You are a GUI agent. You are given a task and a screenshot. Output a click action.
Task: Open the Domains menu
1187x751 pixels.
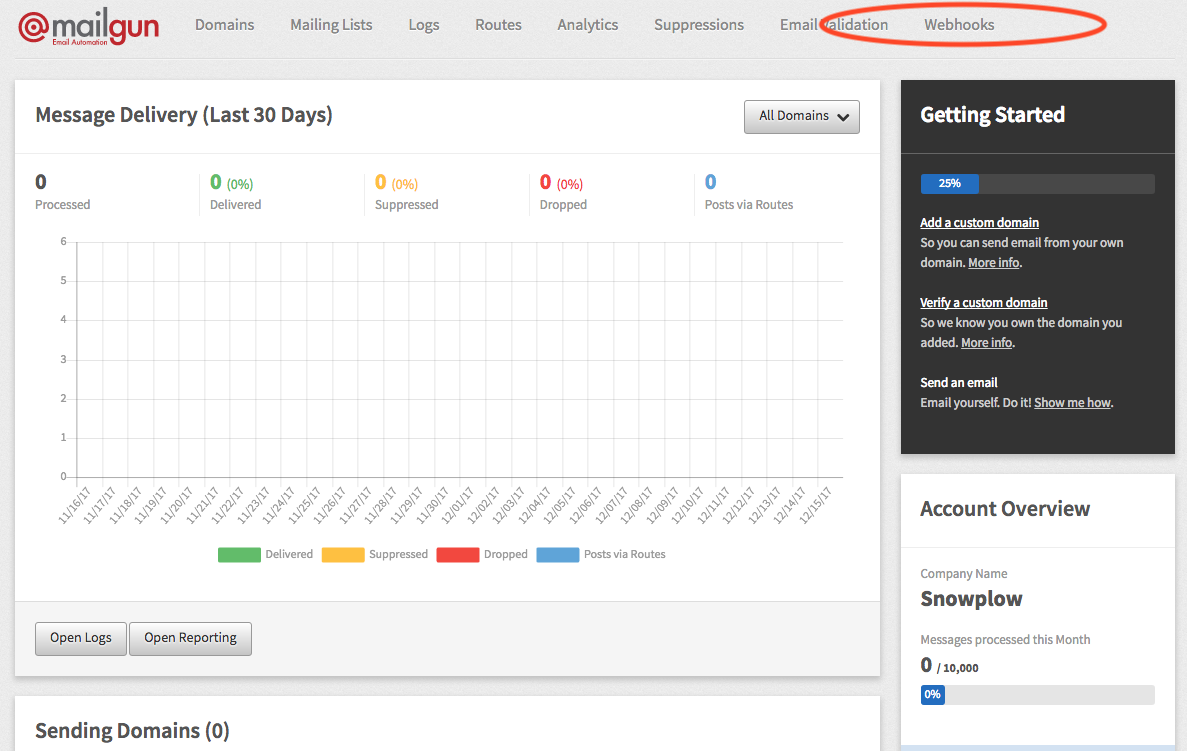click(224, 25)
